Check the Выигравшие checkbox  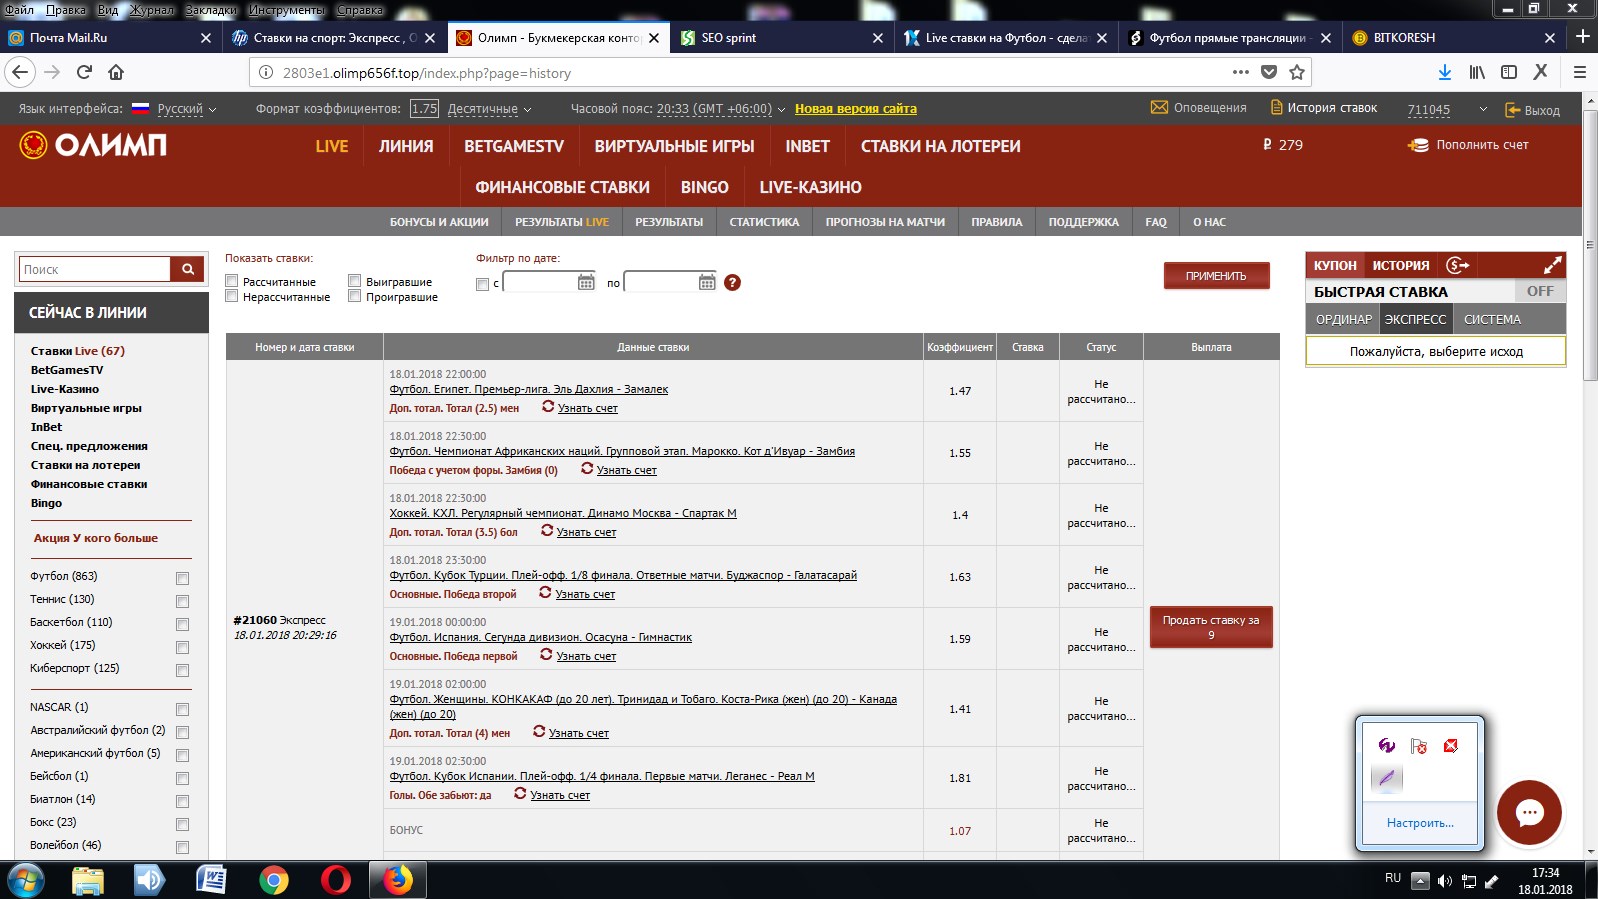(354, 281)
